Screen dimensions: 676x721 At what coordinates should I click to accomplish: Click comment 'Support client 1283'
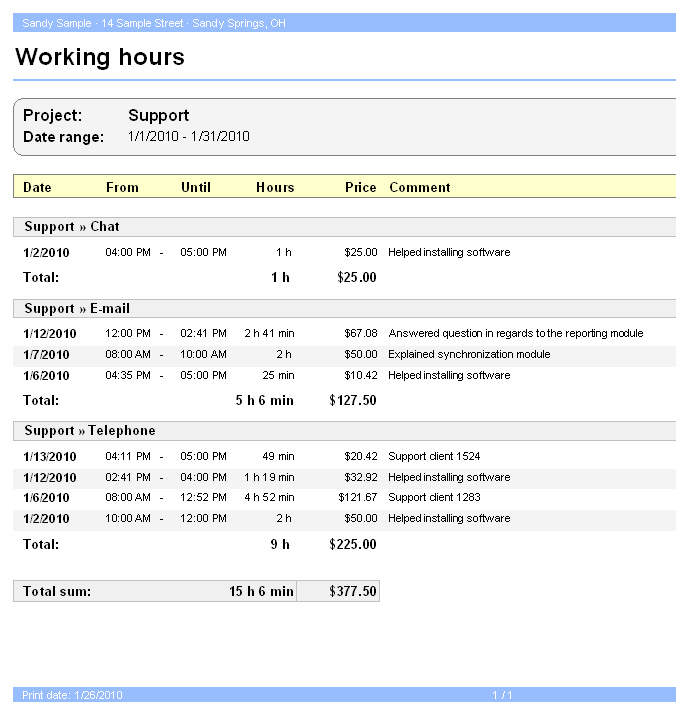click(434, 498)
